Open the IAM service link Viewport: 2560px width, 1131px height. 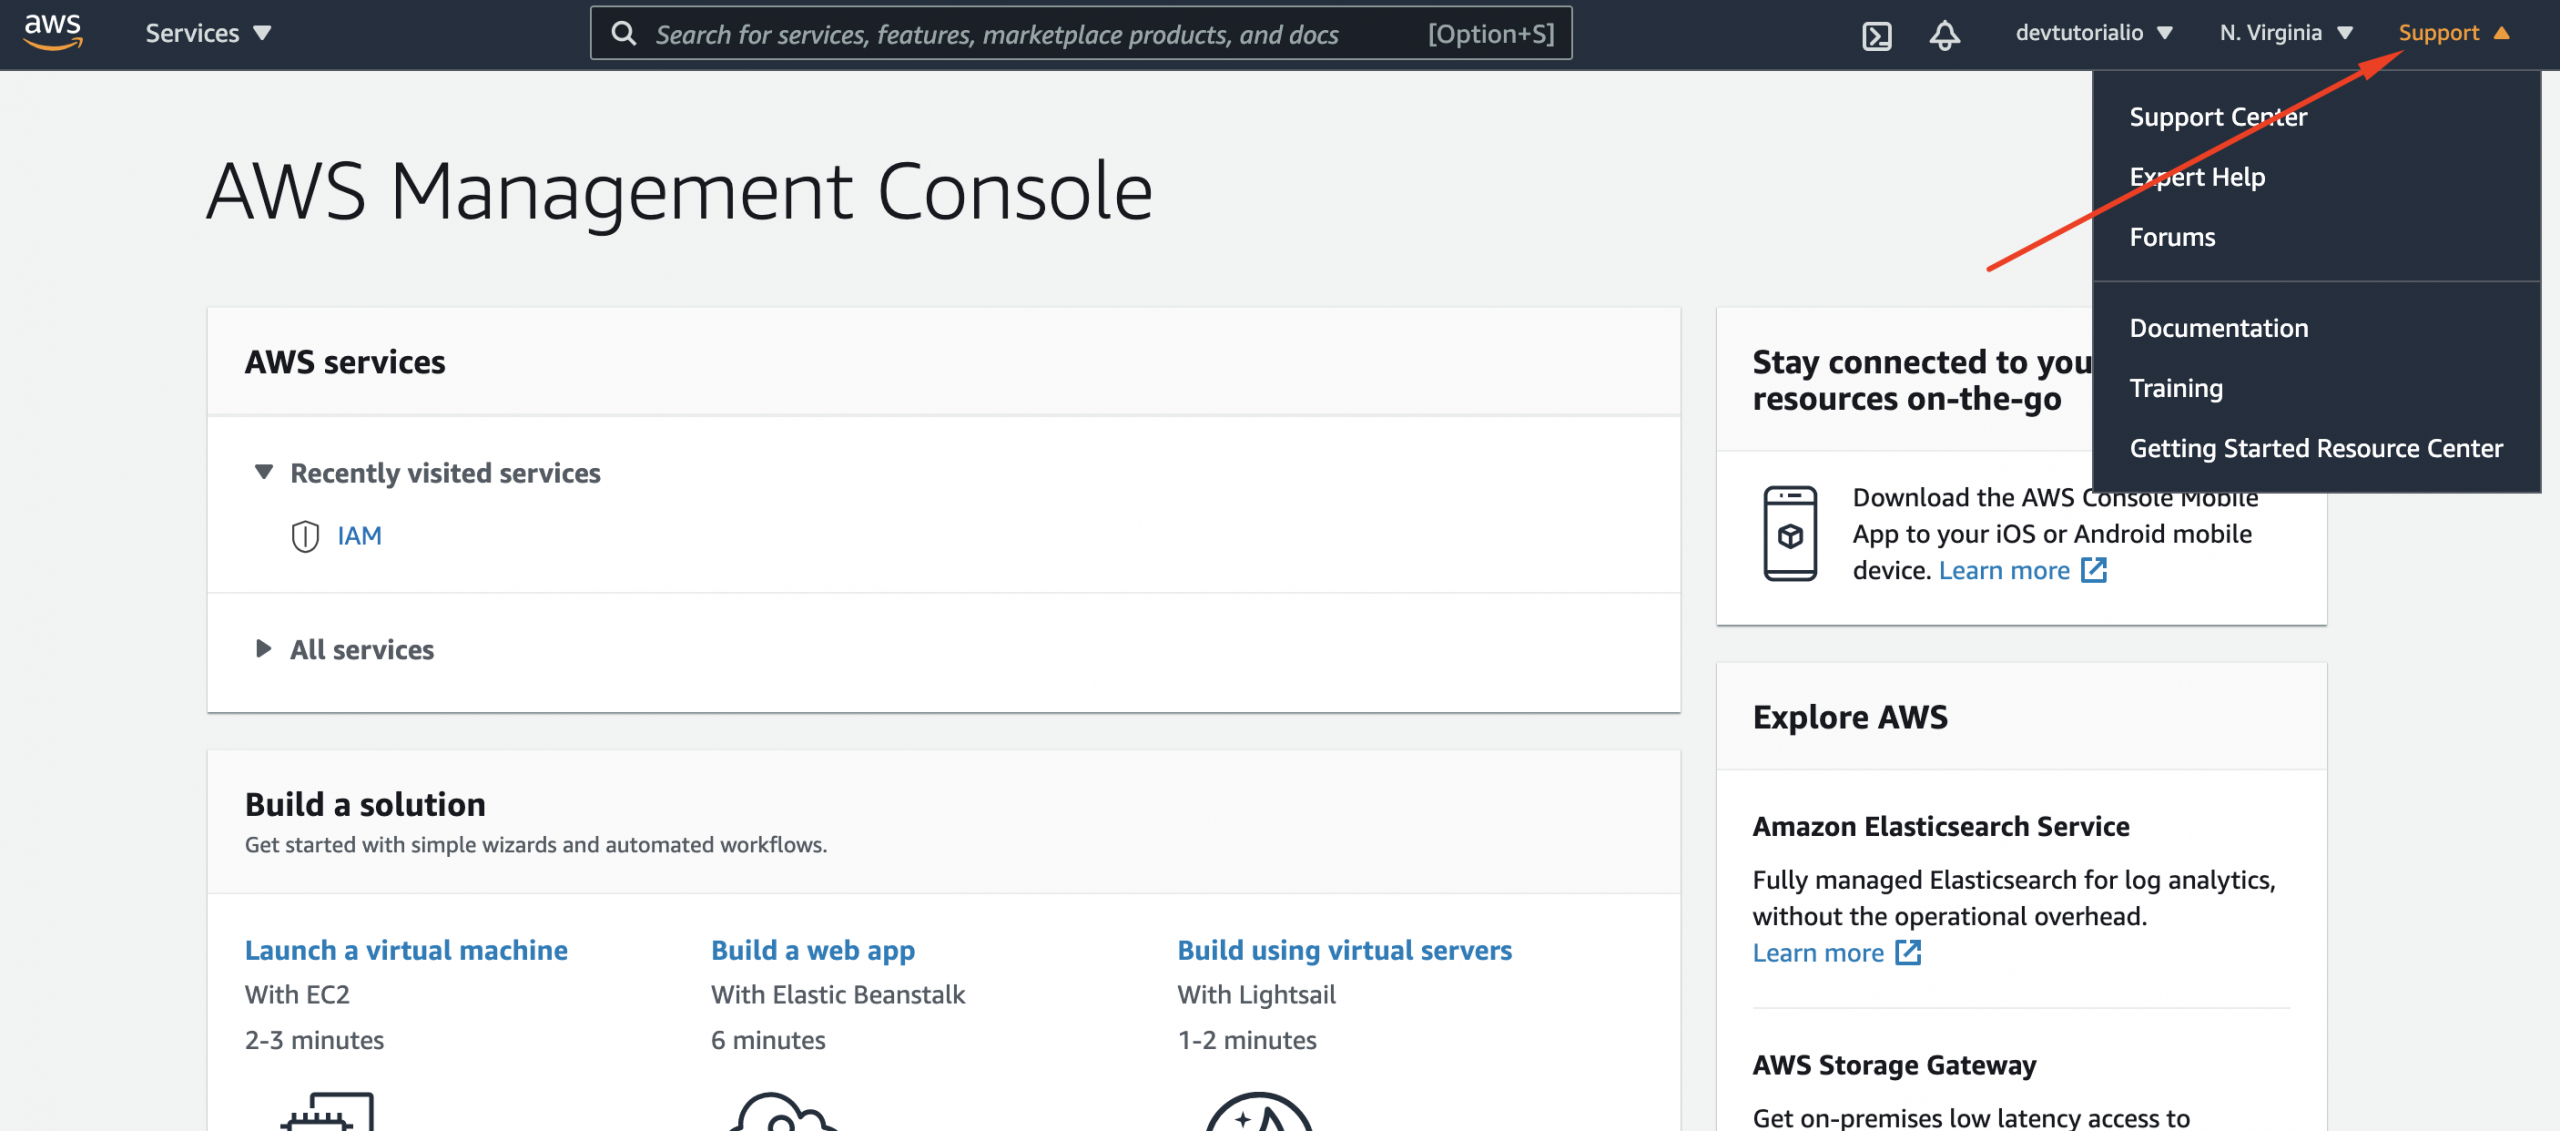click(x=359, y=536)
